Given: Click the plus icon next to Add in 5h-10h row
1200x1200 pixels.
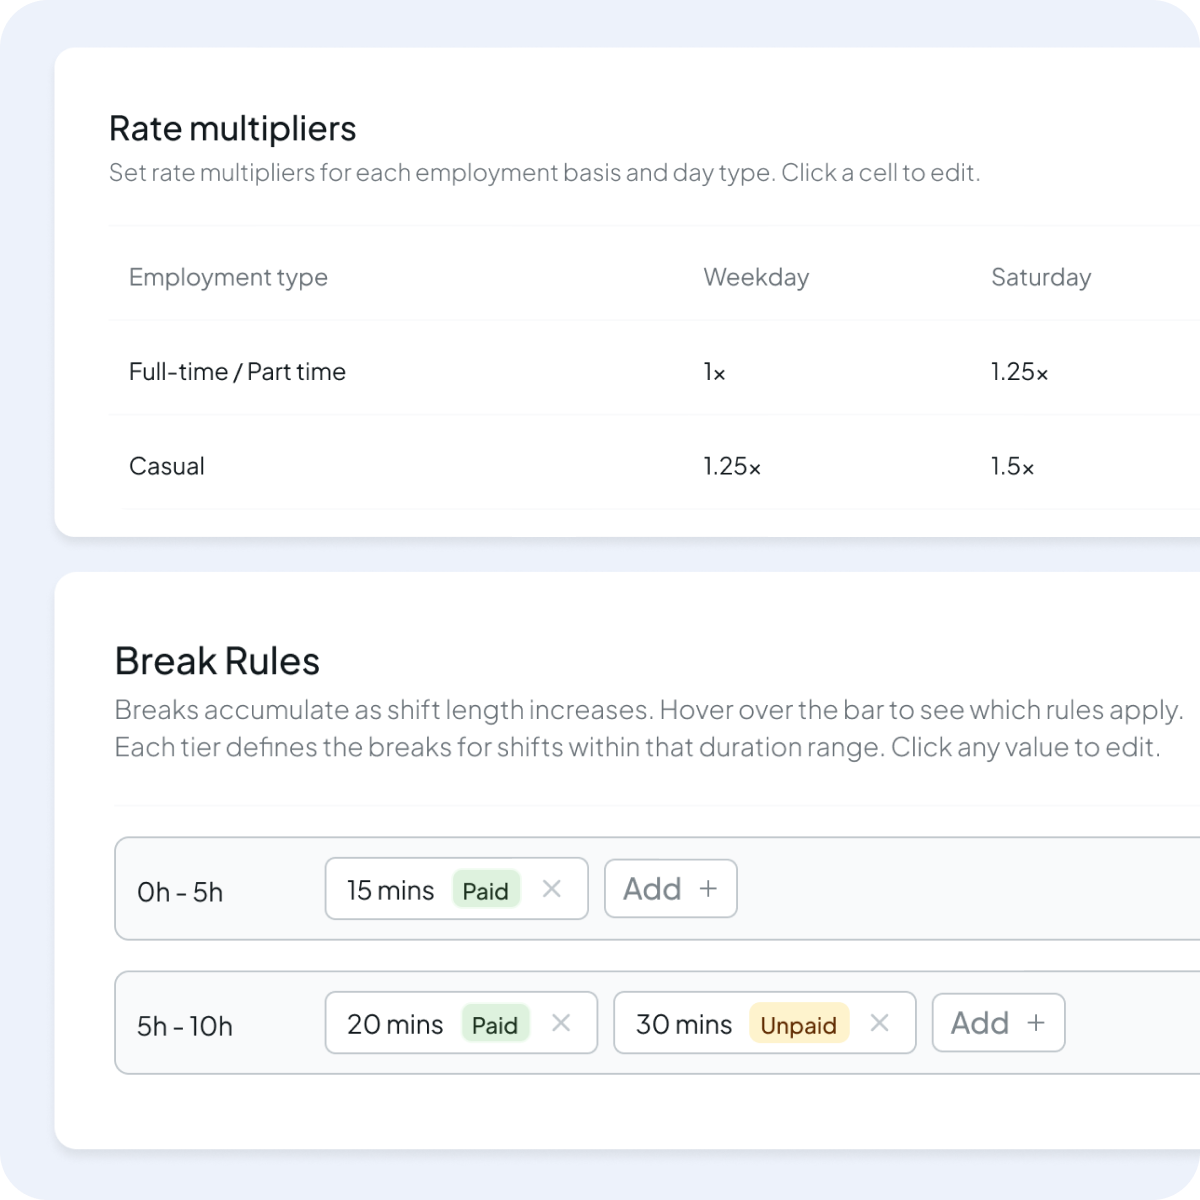Looking at the screenshot, I should tap(1036, 1022).
